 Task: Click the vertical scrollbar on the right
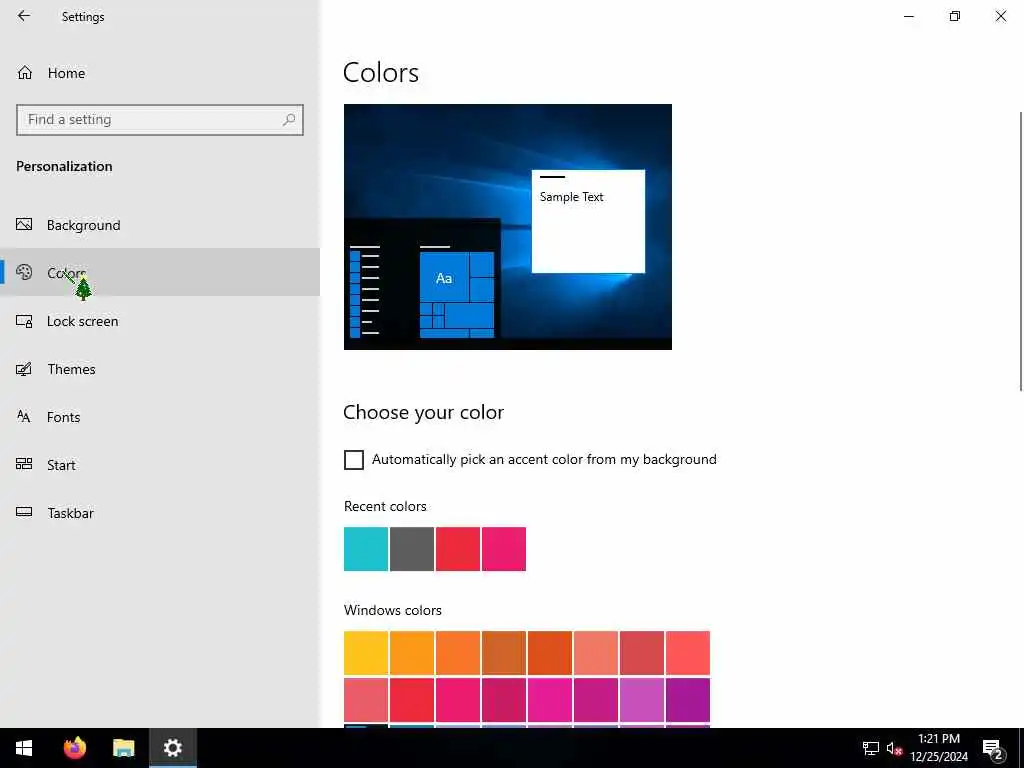coord(1021,251)
